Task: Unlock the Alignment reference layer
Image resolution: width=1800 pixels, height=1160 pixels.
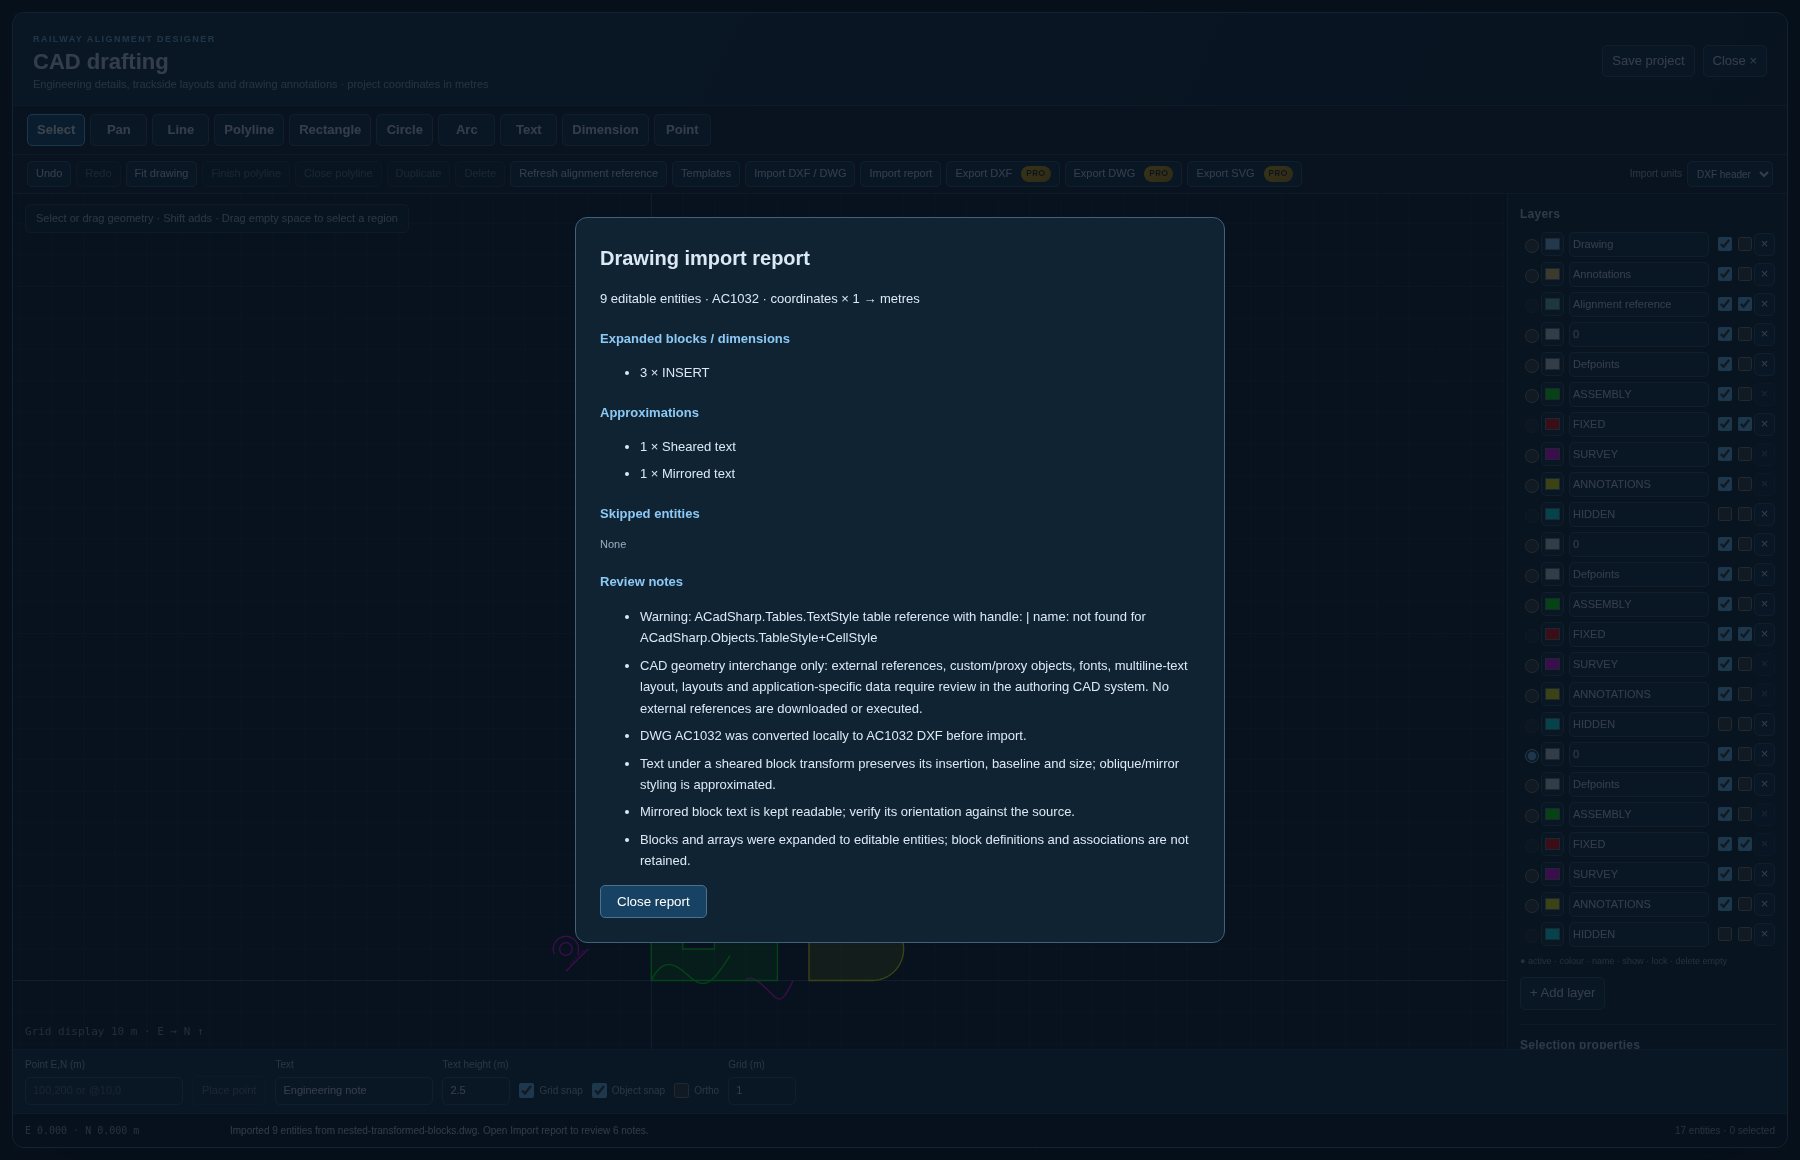Action: (x=1745, y=304)
